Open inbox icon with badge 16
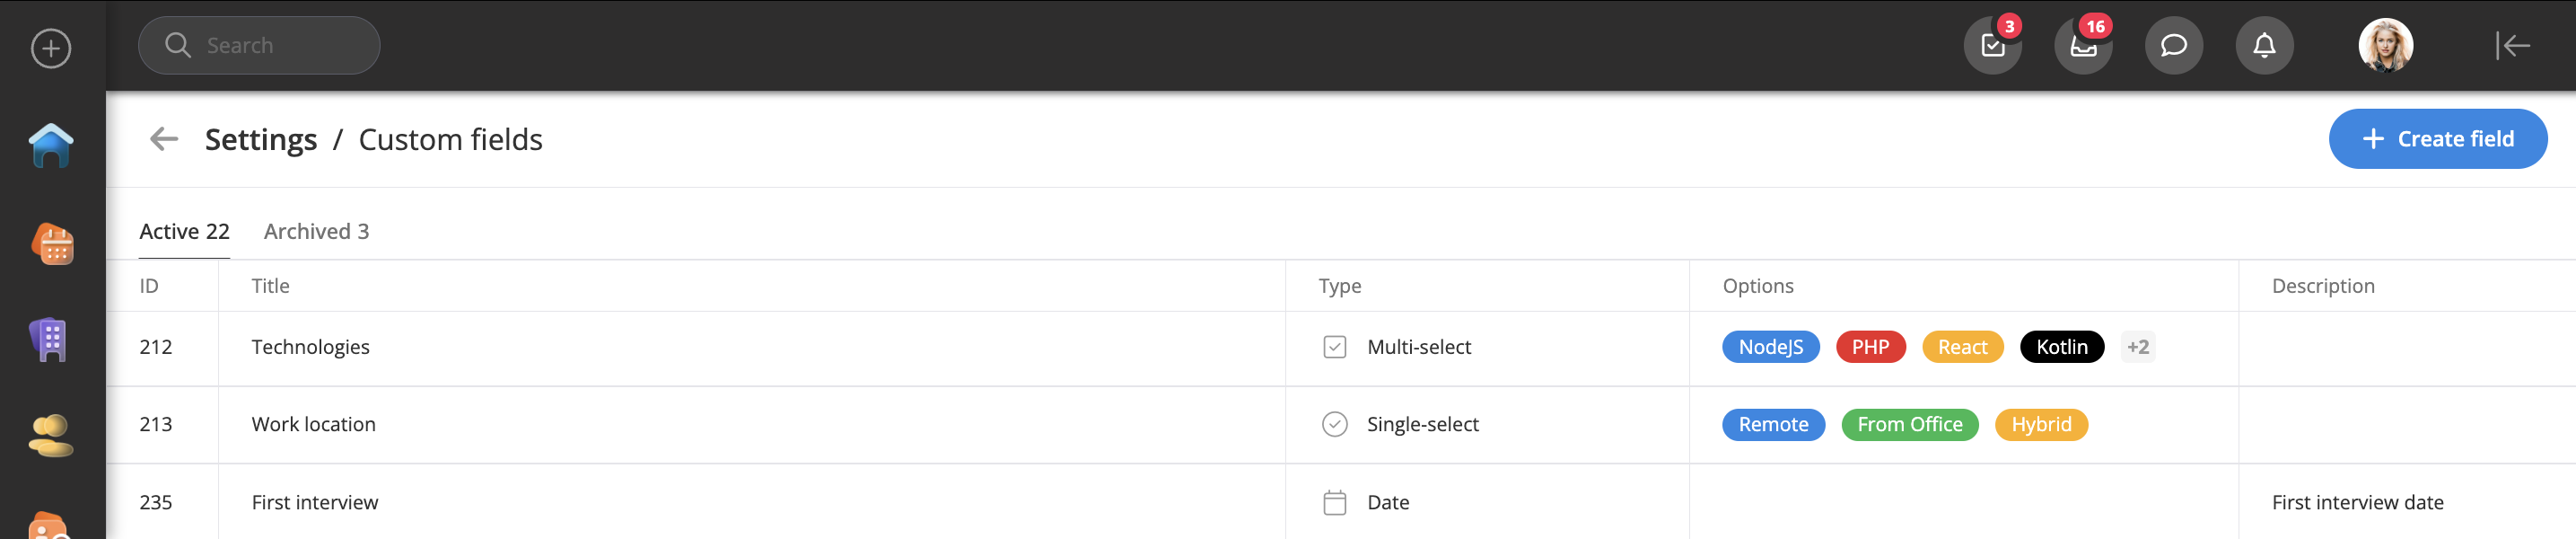Image resolution: width=2576 pixels, height=539 pixels. pyautogui.click(x=2083, y=46)
